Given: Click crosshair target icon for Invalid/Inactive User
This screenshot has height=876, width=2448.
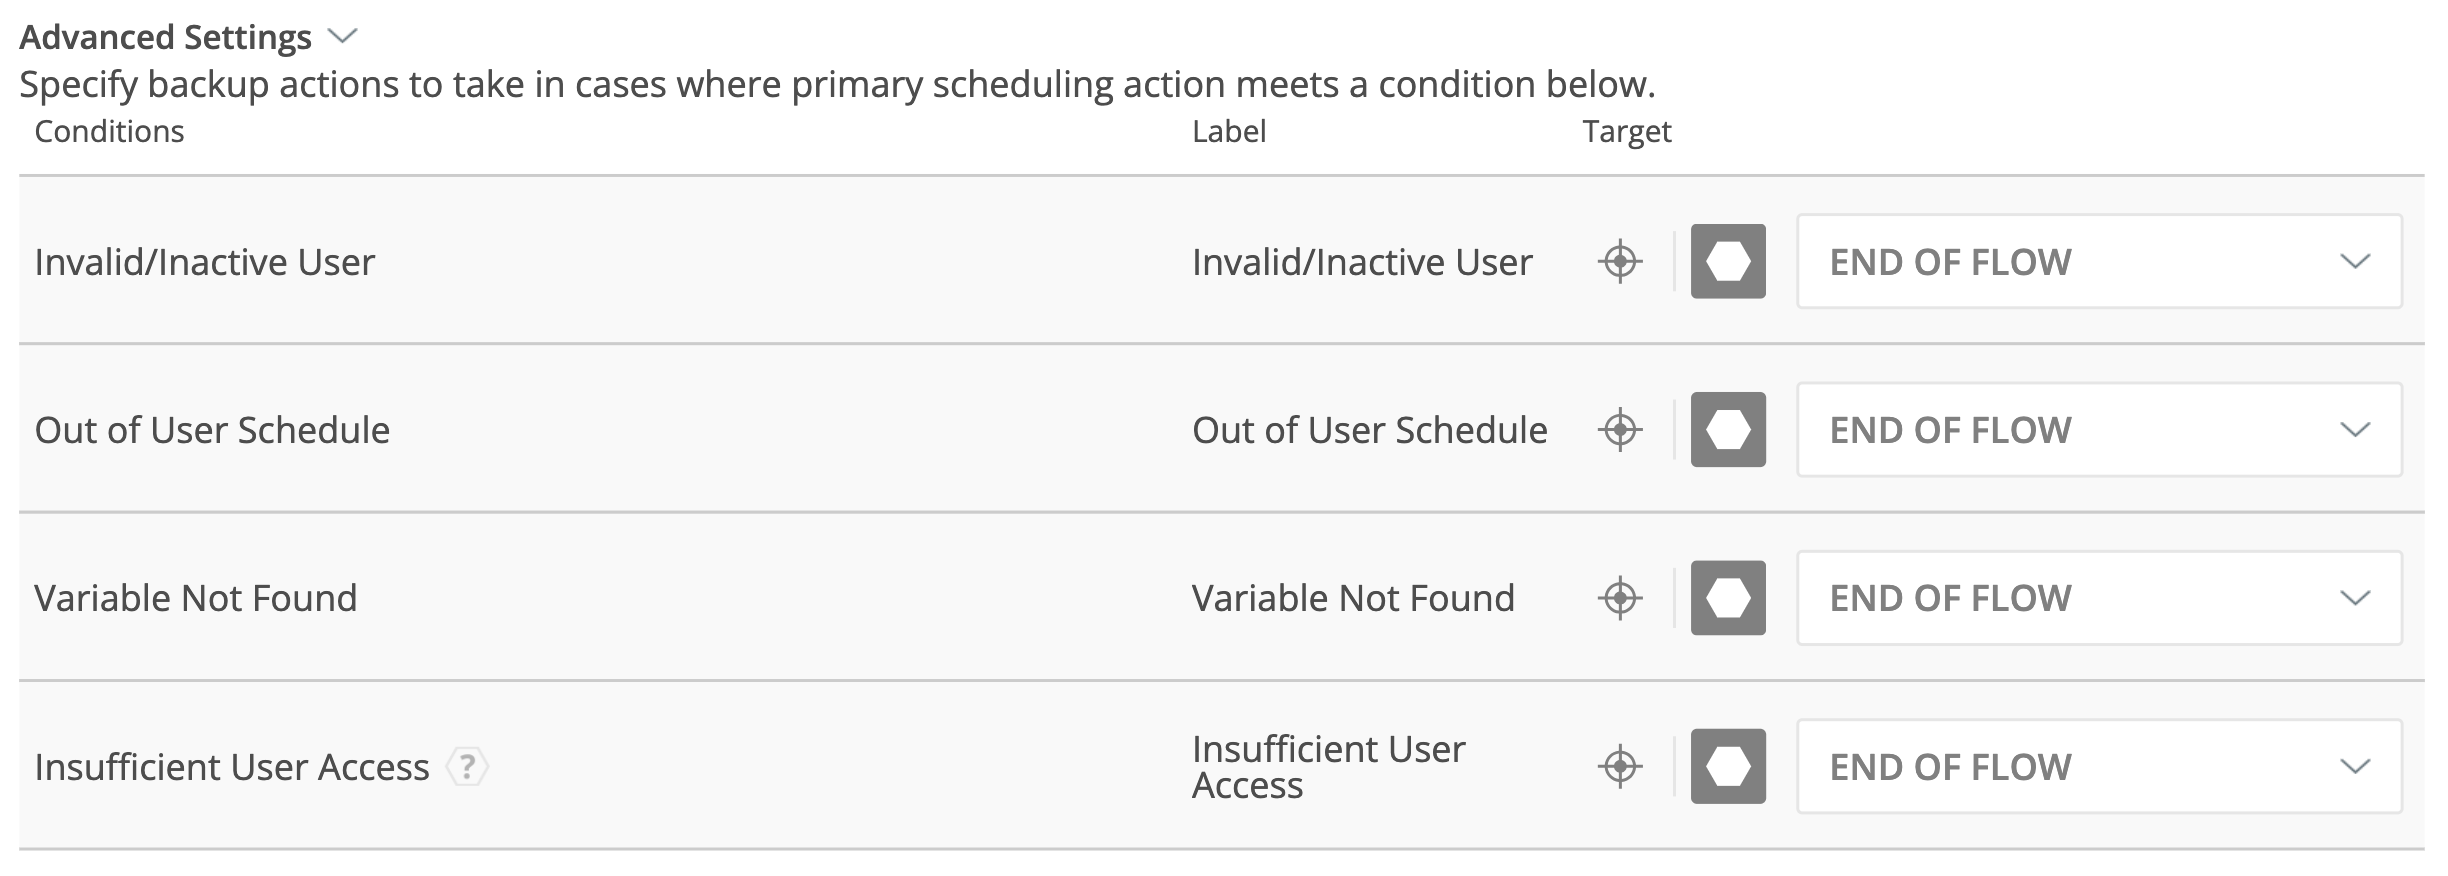Looking at the screenshot, I should [x=1620, y=262].
